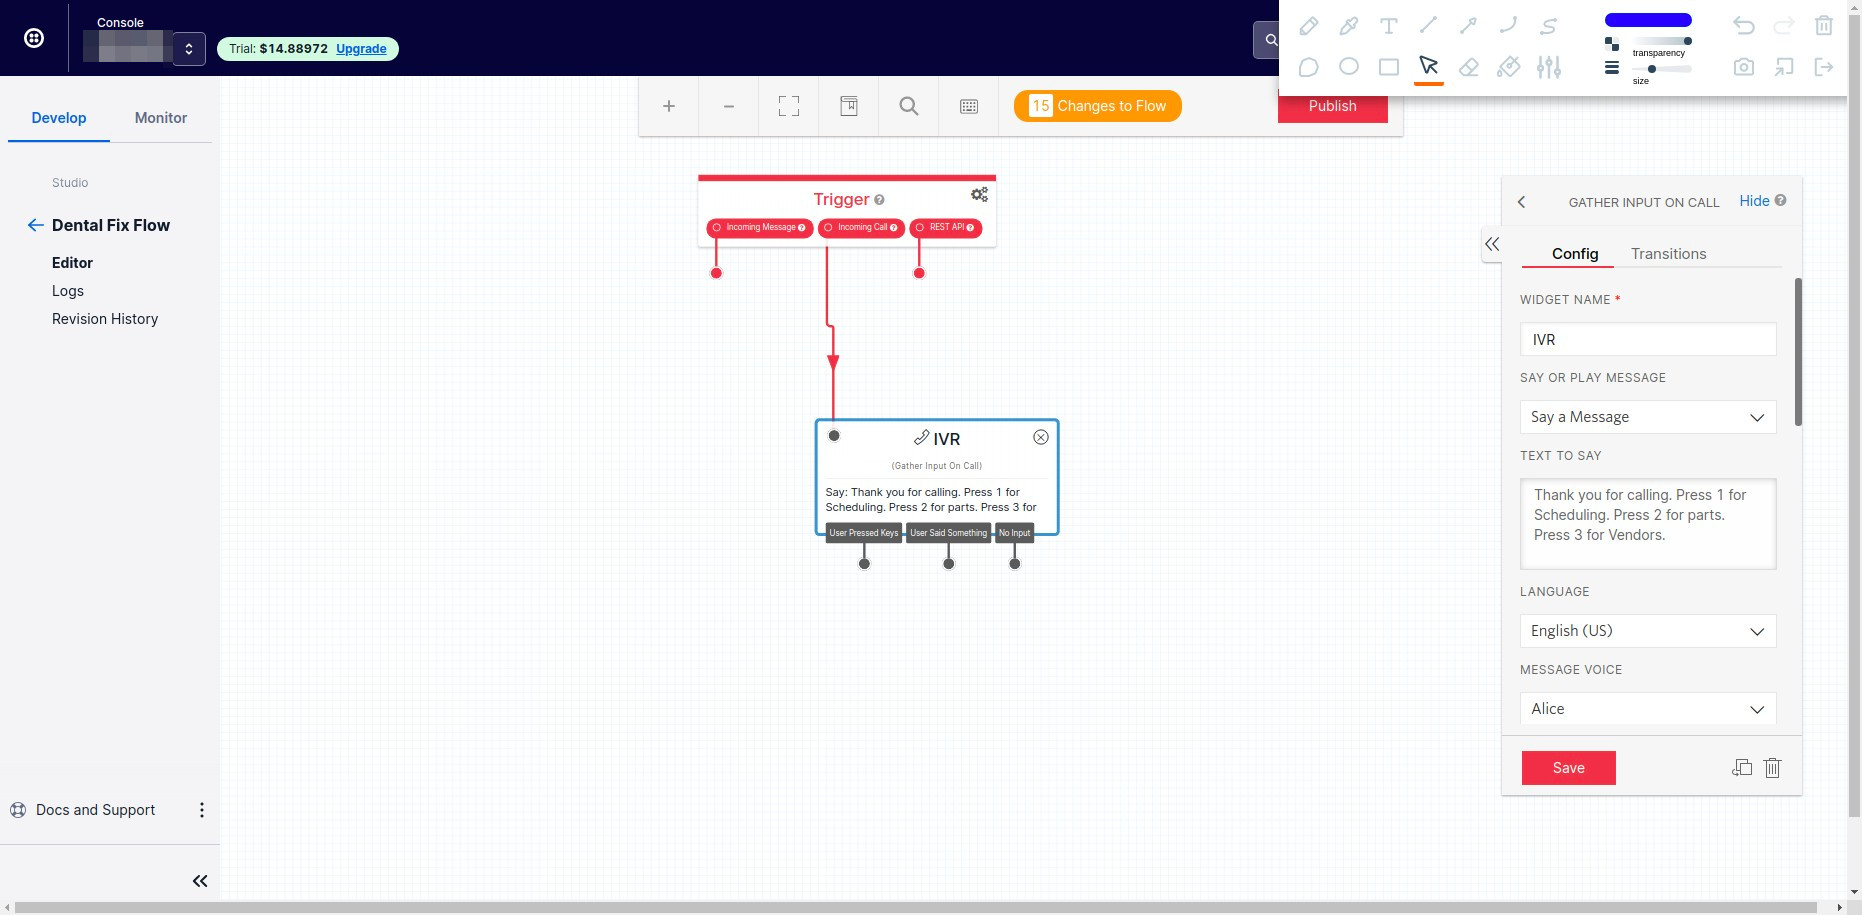1862x915 pixels.
Task: Search the flow with magnifier icon
Action: (x=909, y=106)
